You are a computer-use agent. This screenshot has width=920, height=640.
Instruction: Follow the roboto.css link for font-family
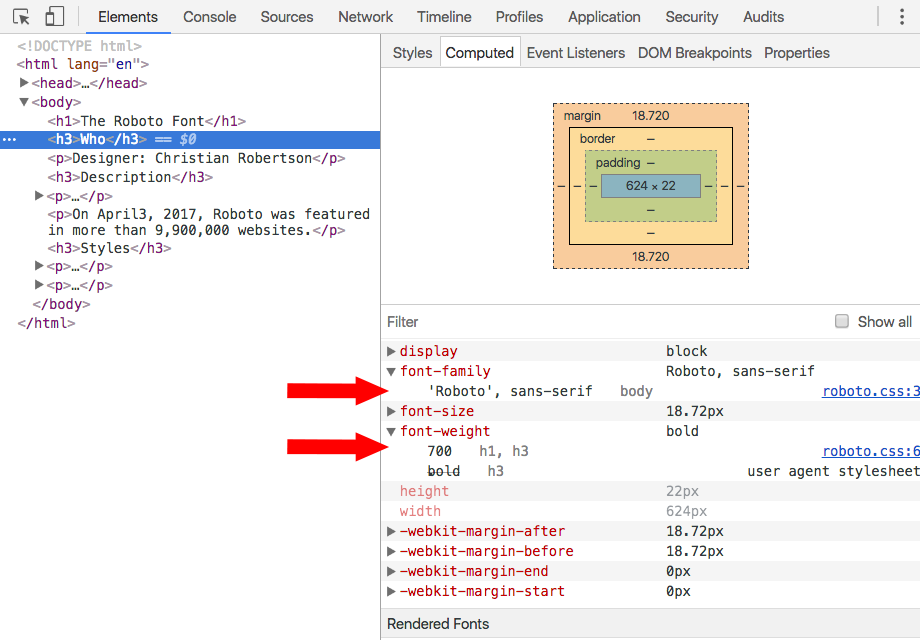[871, 391]
